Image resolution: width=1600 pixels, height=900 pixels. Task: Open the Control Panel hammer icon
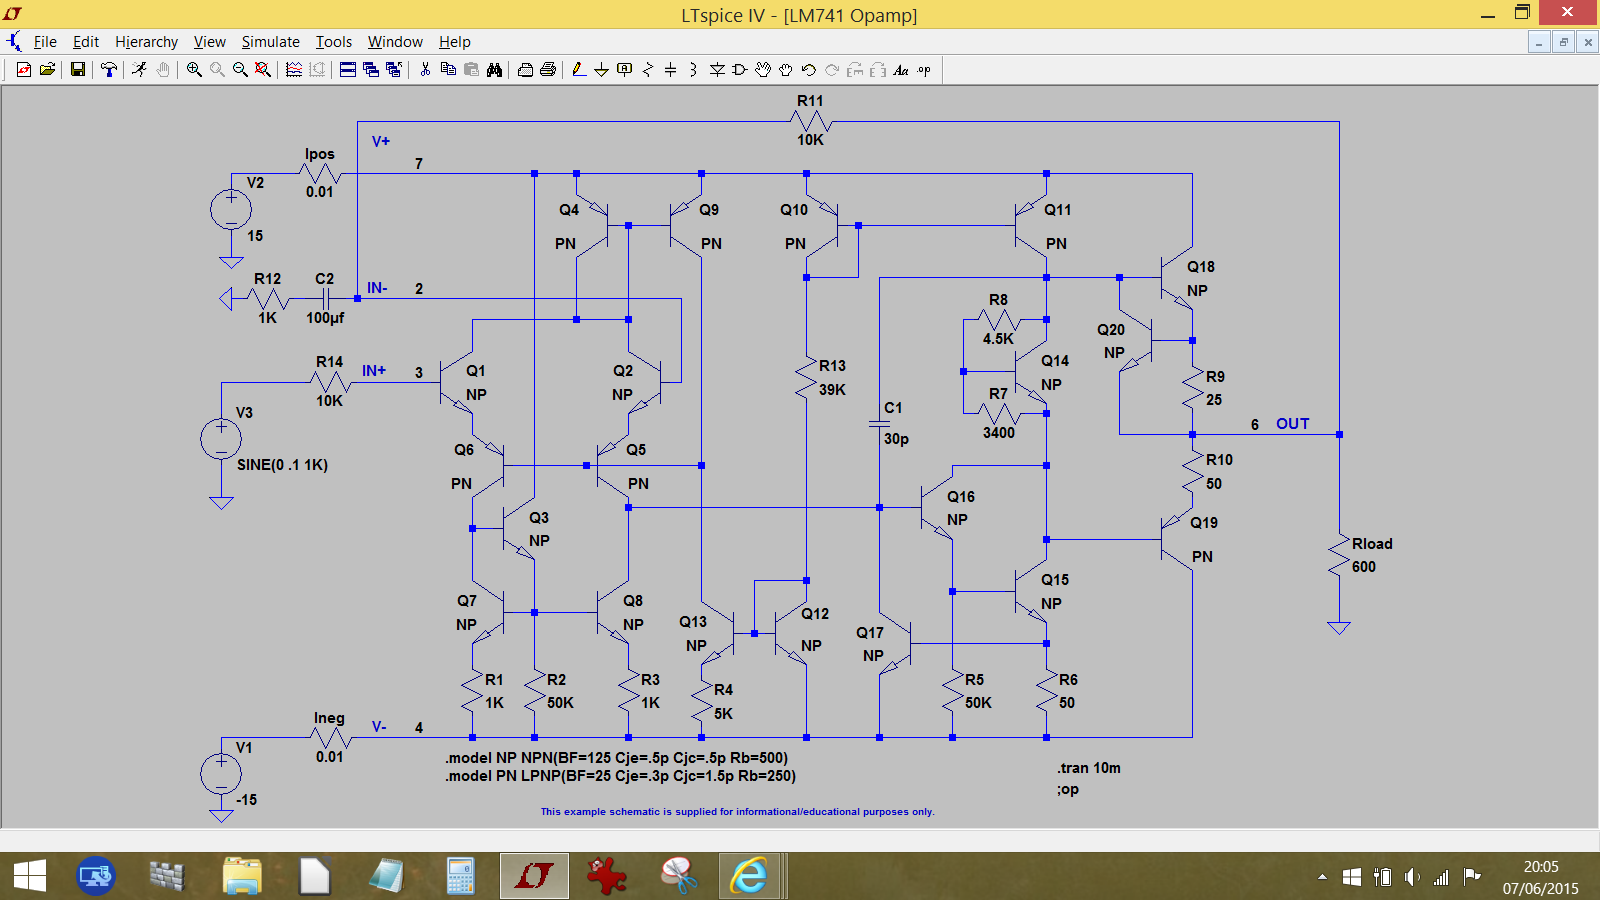pyautogui.click(x=109, y=70)
